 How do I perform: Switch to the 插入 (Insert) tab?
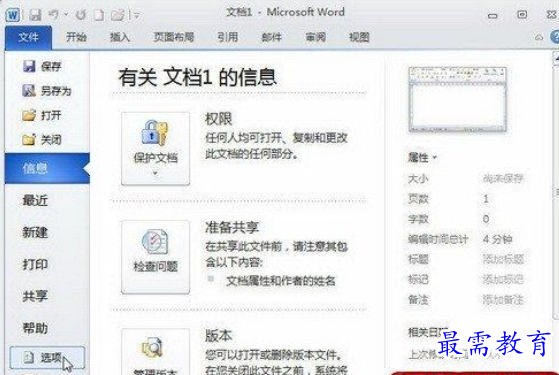click(x=119, y=37)
